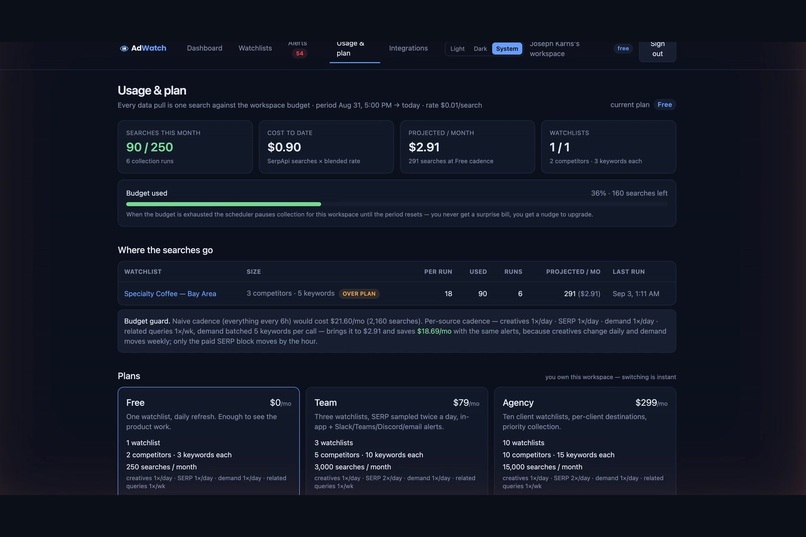The width and height of the screenshot is (806, 537).
Task: Go to the Watchlists nav item
Action: coord(255,48)
